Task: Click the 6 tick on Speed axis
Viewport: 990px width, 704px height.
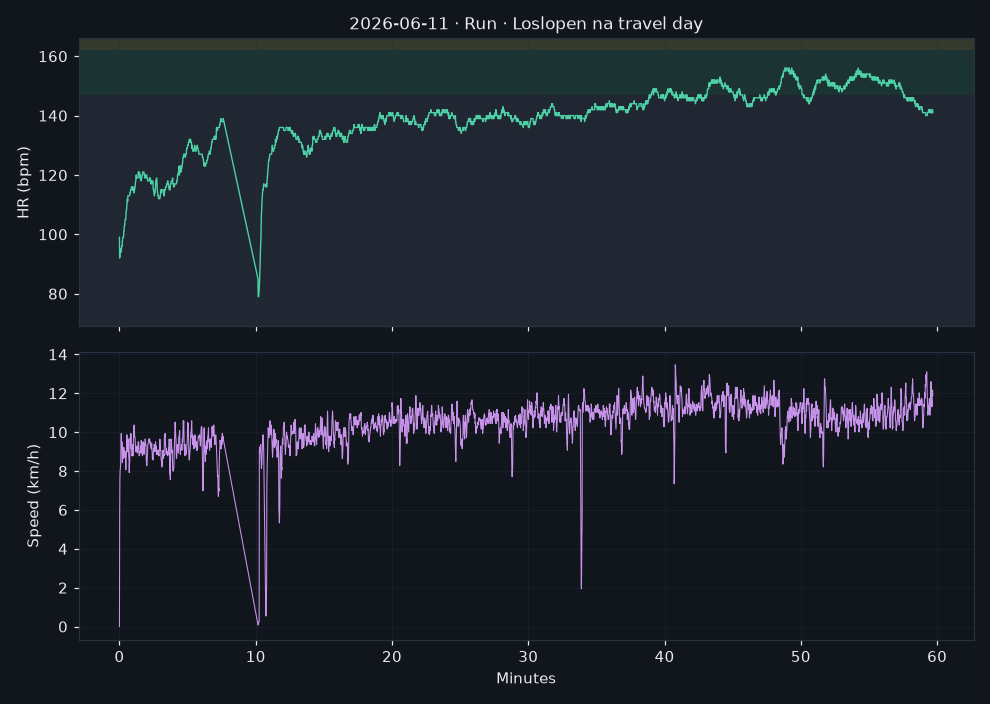Action: tap(63, 511)
